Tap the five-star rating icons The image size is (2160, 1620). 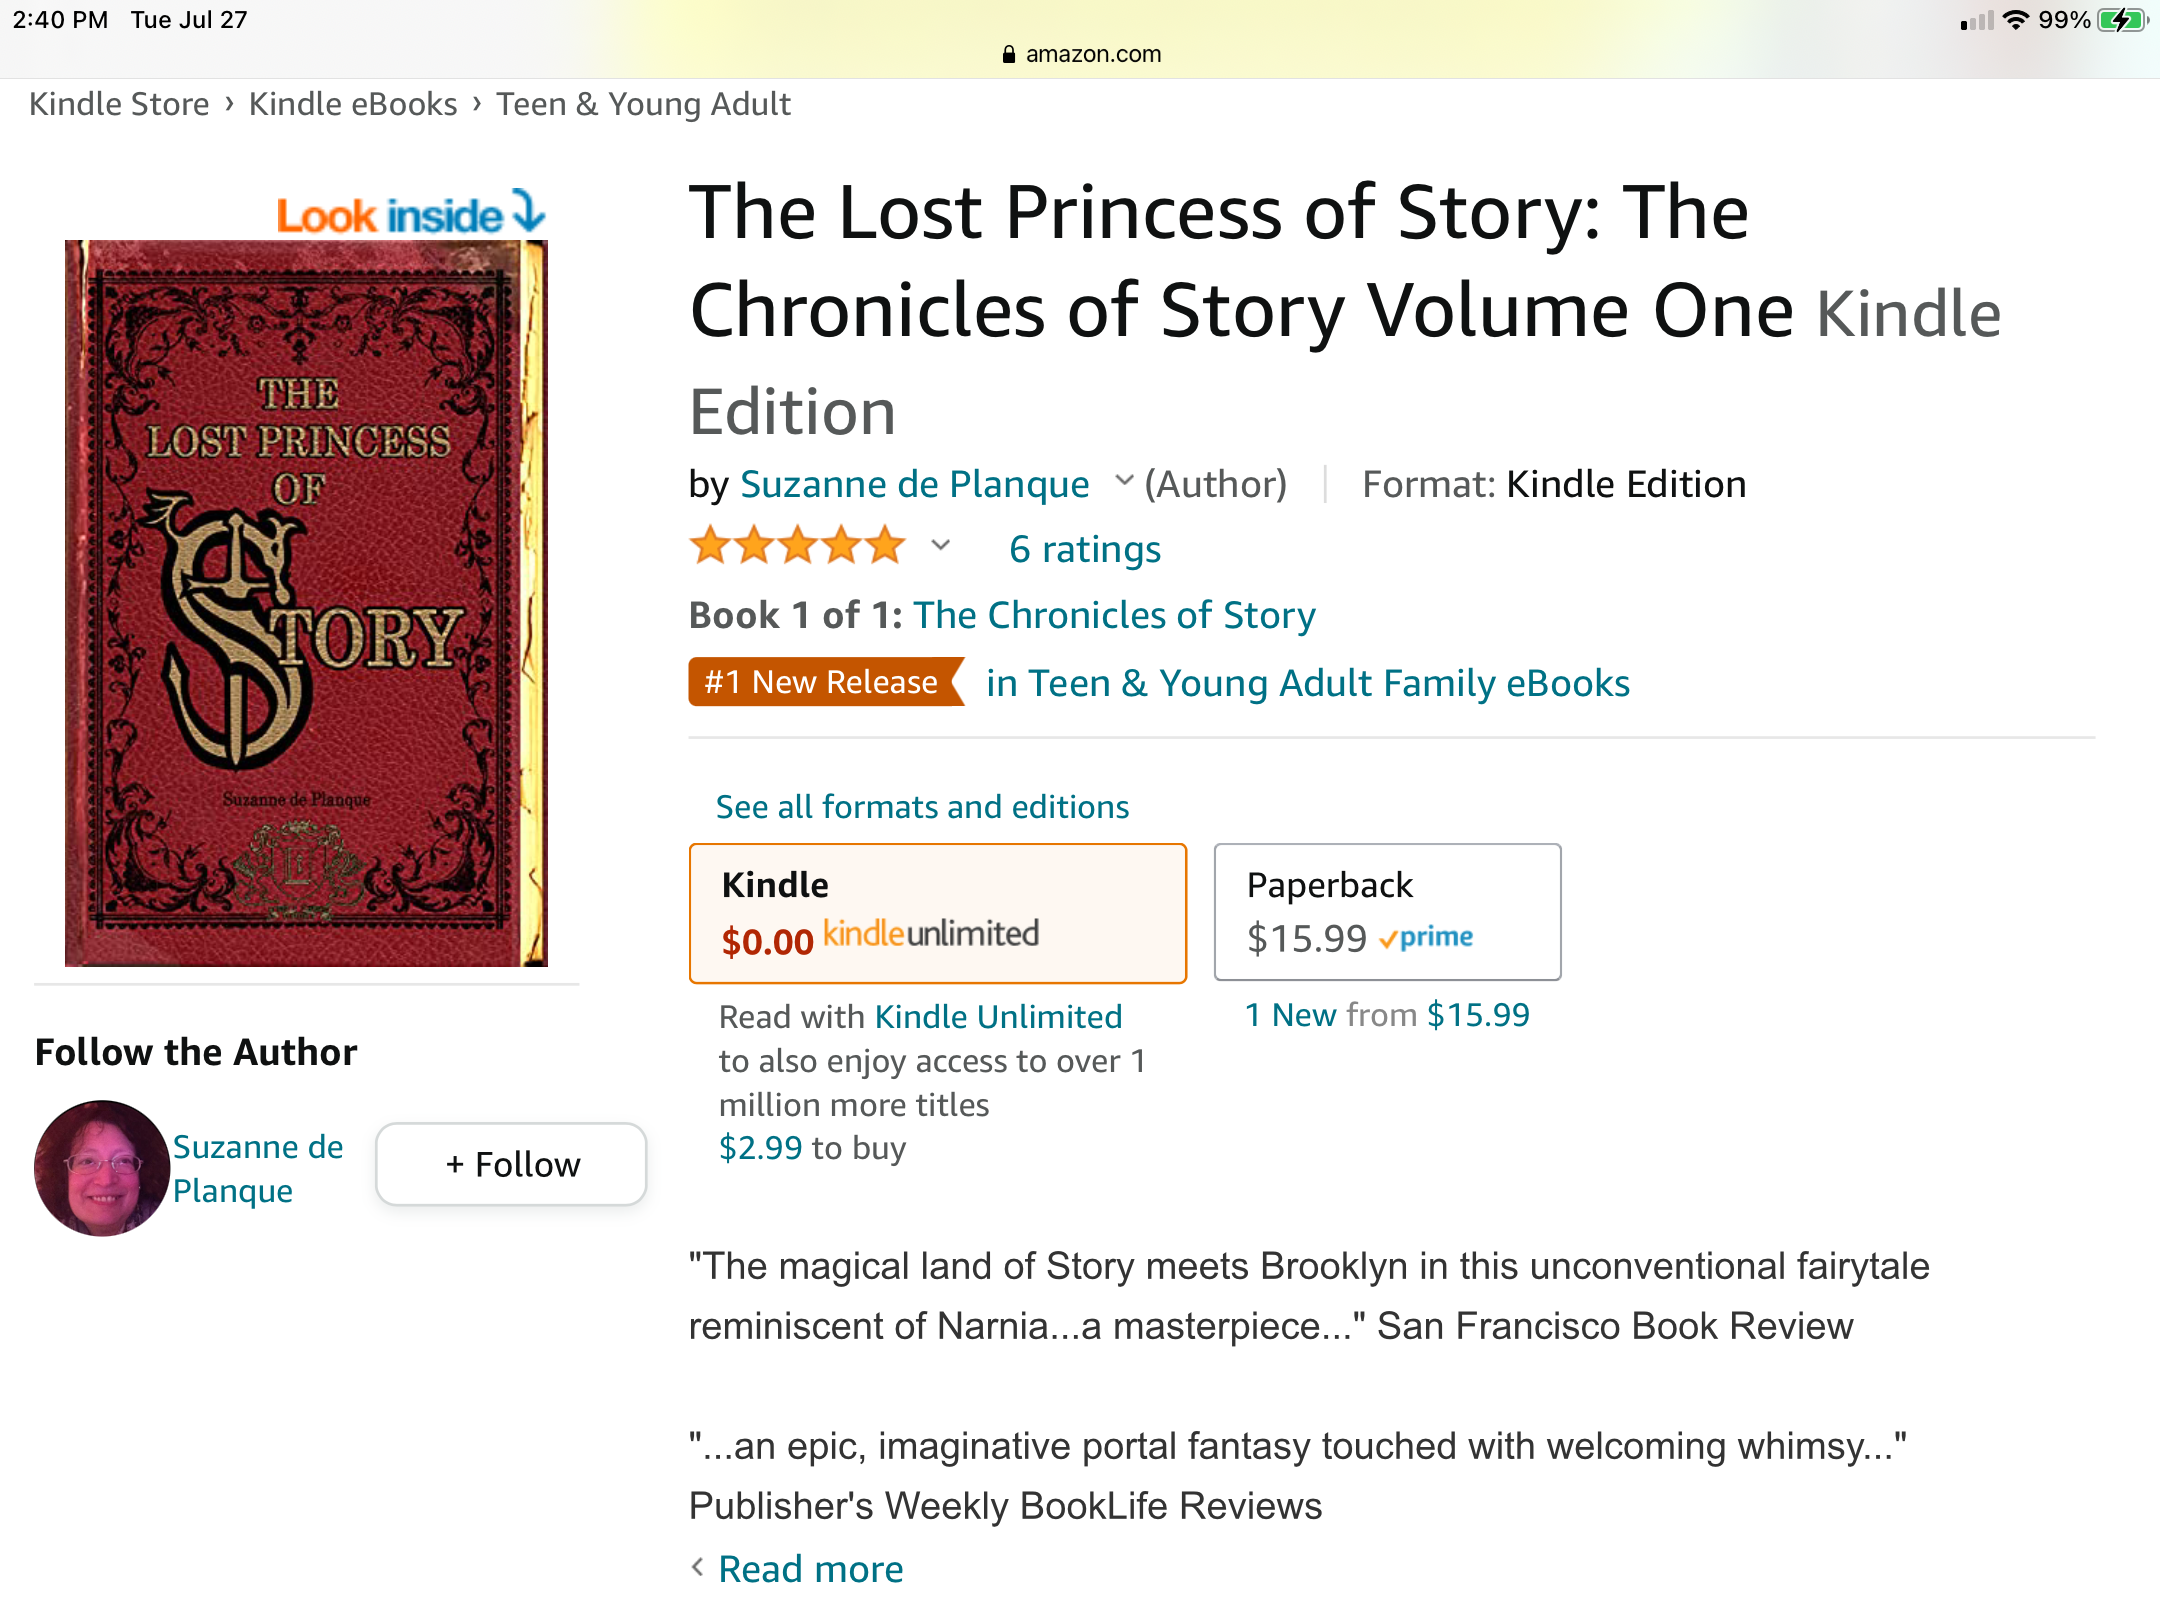pyautogui.click(x=797, y=547)
